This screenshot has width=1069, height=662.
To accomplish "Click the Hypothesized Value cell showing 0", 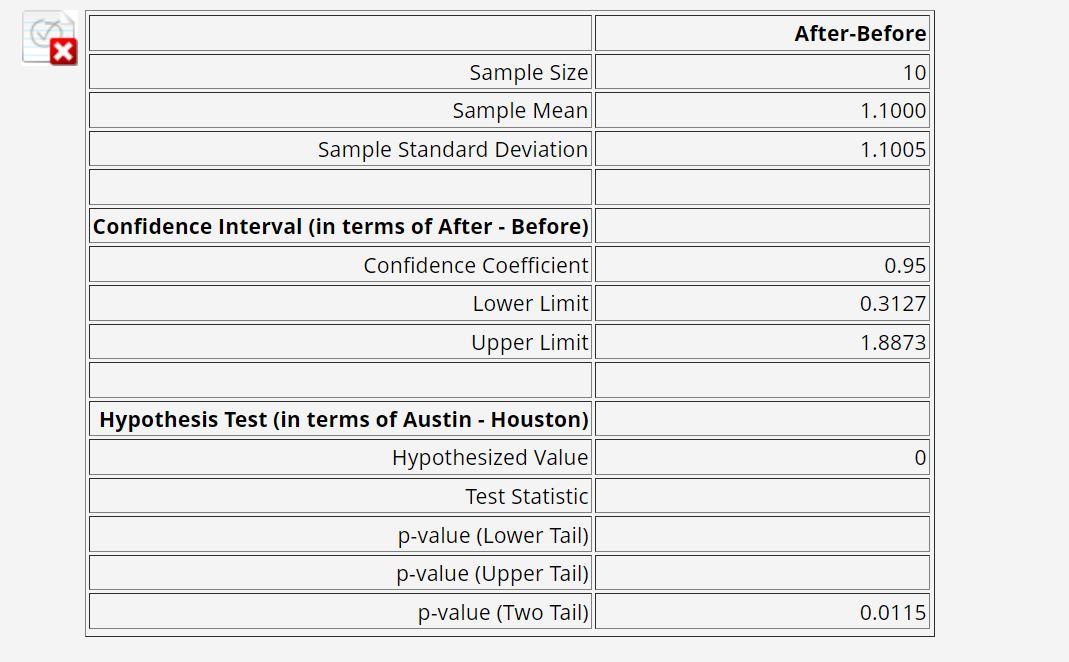I will point(762,457).
